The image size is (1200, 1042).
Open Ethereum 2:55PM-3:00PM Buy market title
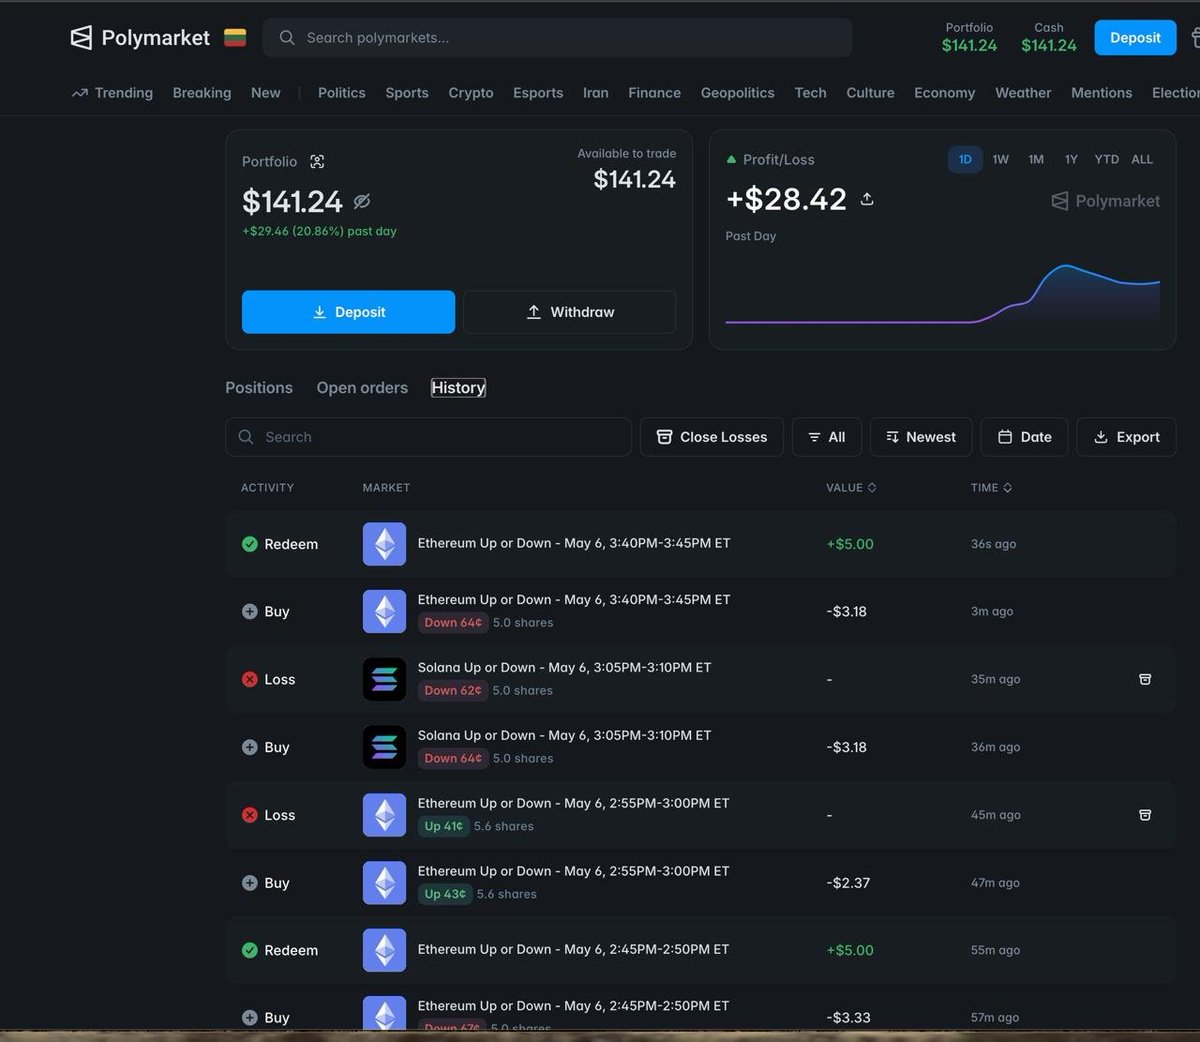click(573, 871)
